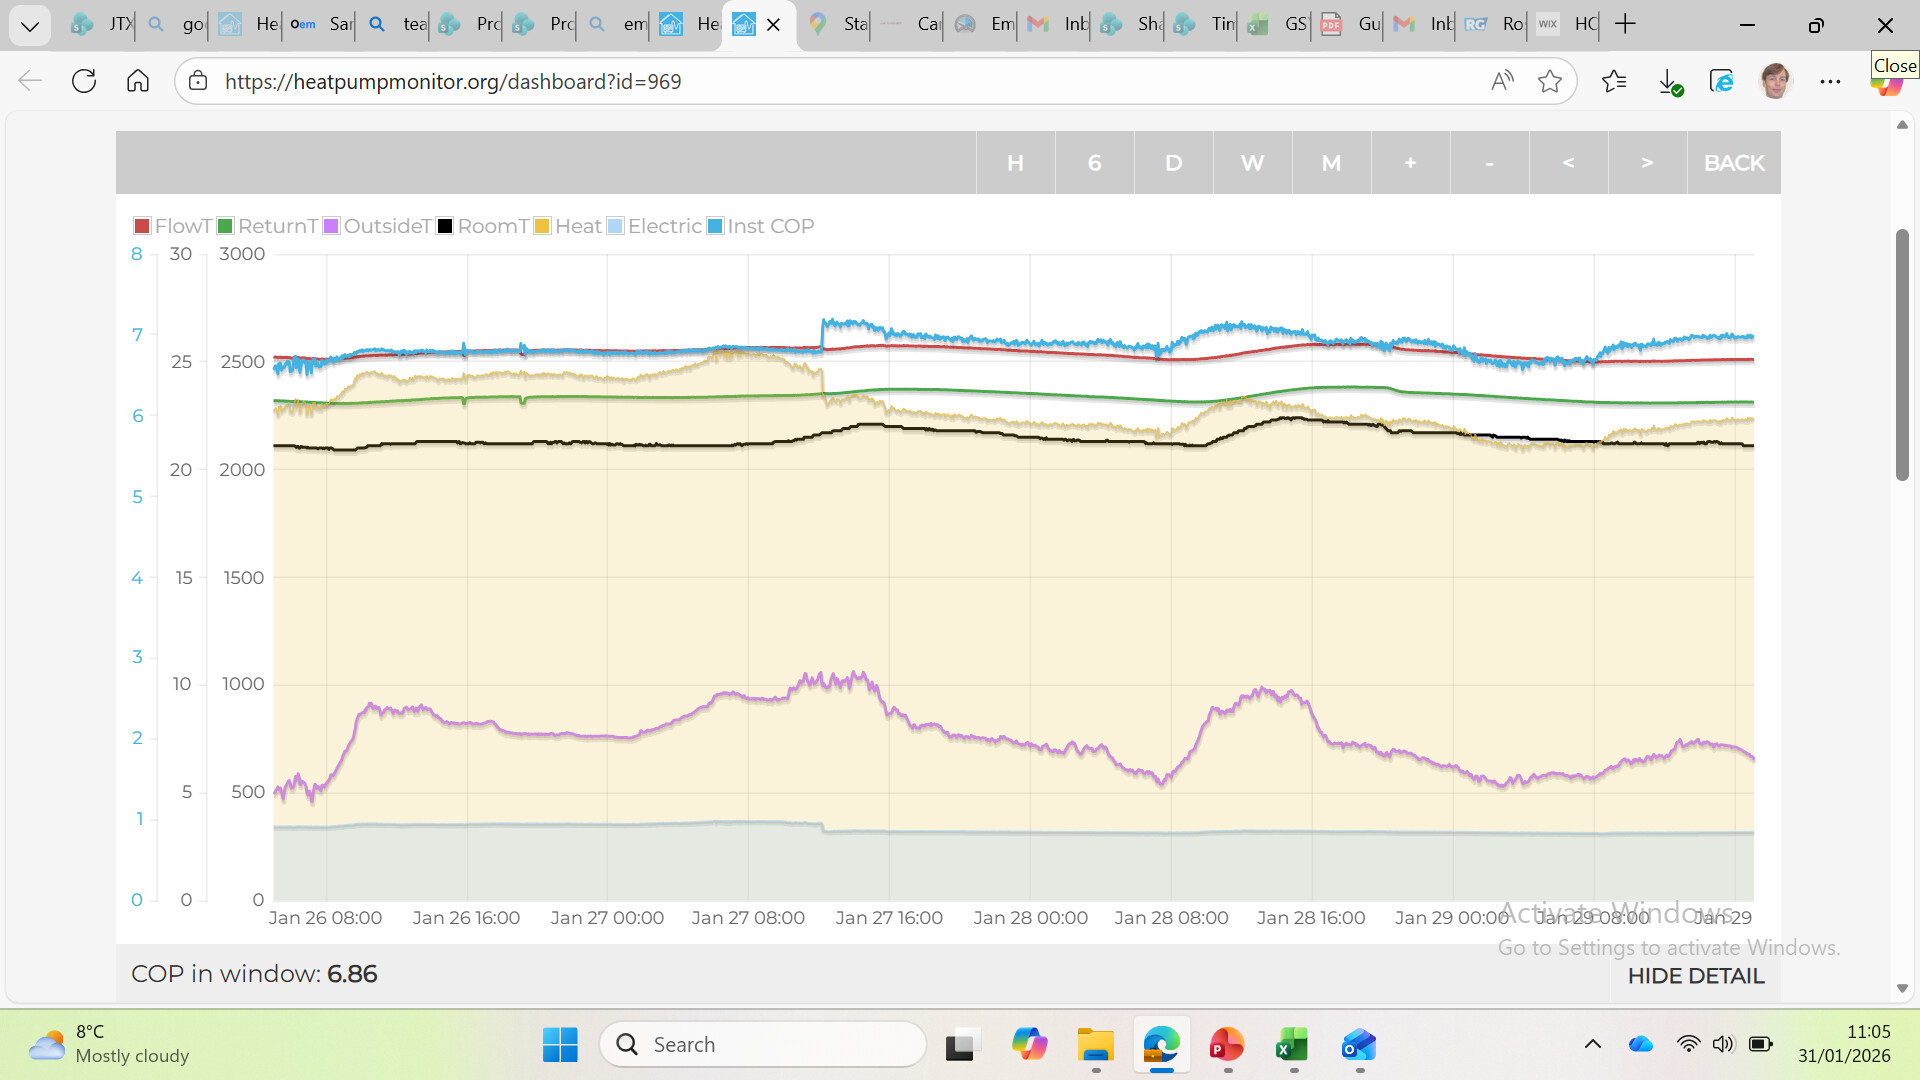
Task: Open Excel from the taskbar
Action: [1292, 1045]
